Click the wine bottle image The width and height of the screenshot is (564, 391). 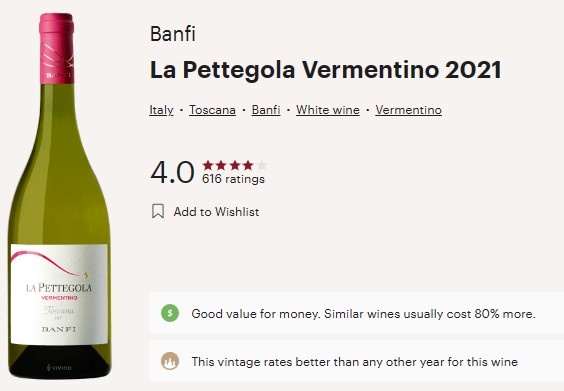pyautogui.click(x=59, y=196)
